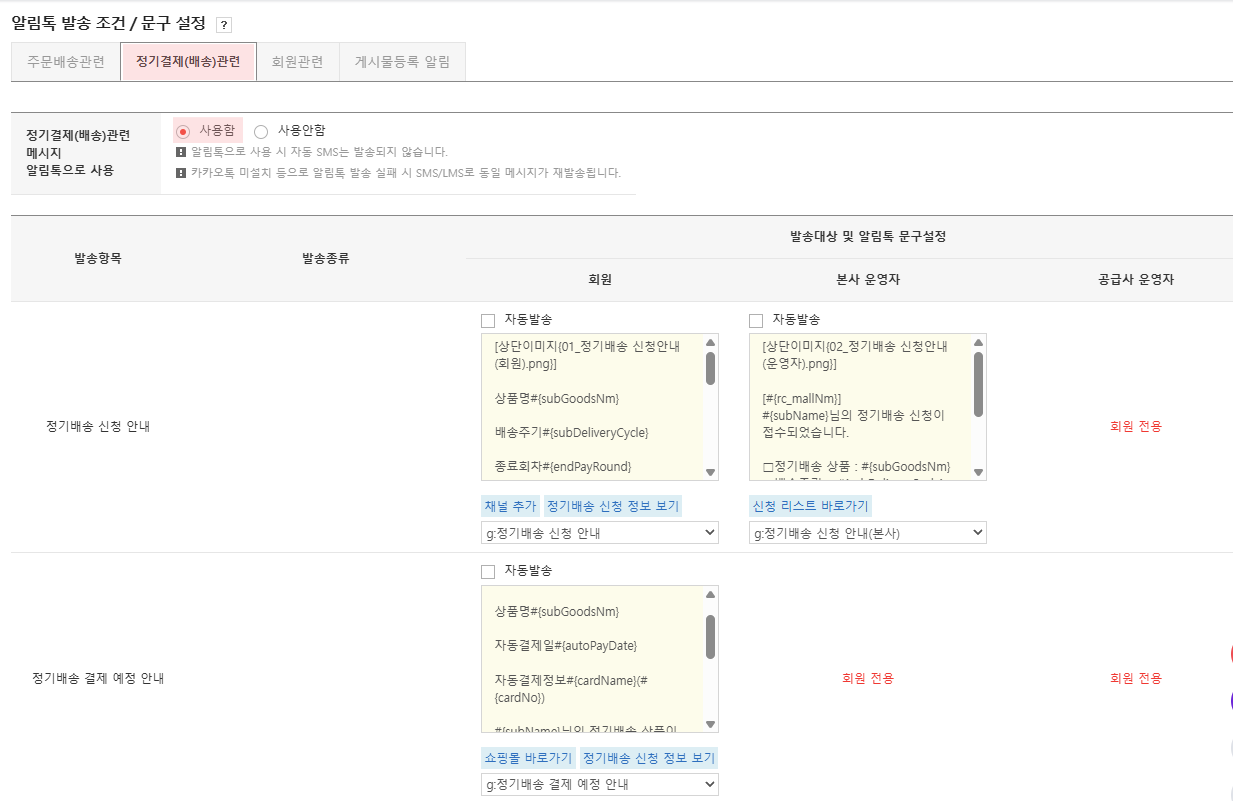
Task: Click the purple floating icon at right edge
Action: click(x=1228, y=695)
